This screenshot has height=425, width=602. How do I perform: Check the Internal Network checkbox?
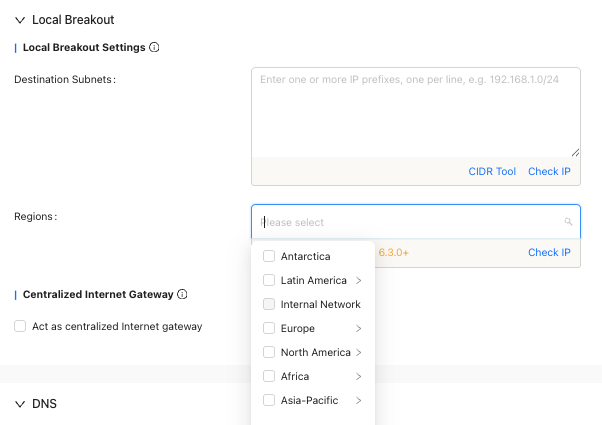tap(269, 304)
